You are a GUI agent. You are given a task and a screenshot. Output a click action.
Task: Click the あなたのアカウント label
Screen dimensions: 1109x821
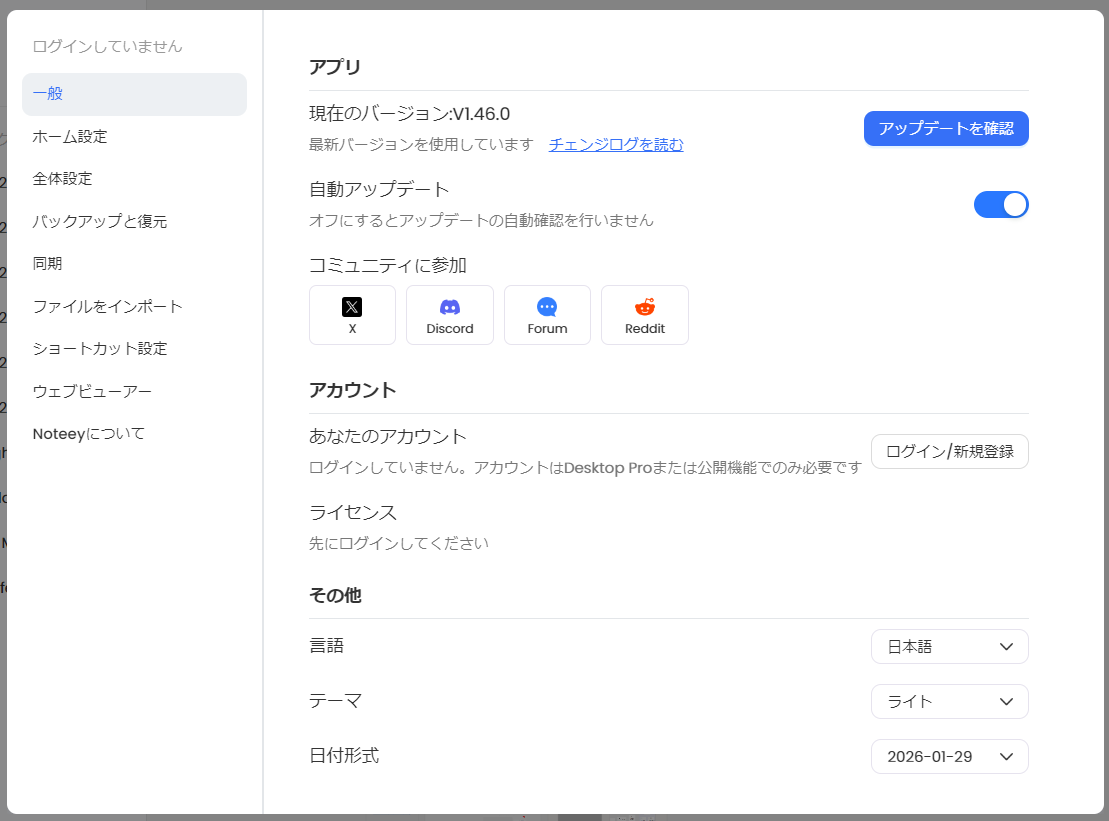coord(388,436)
